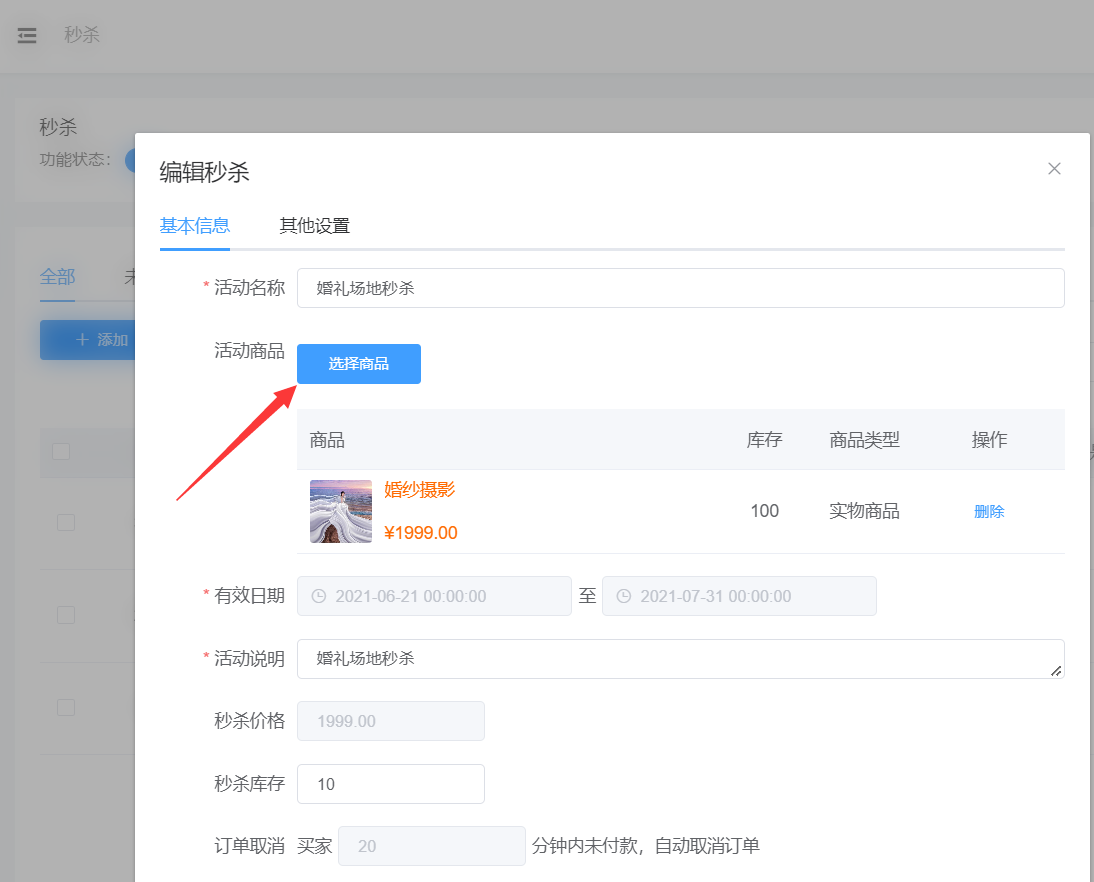Click the 添加 button behind the dialog

(87, 340)
